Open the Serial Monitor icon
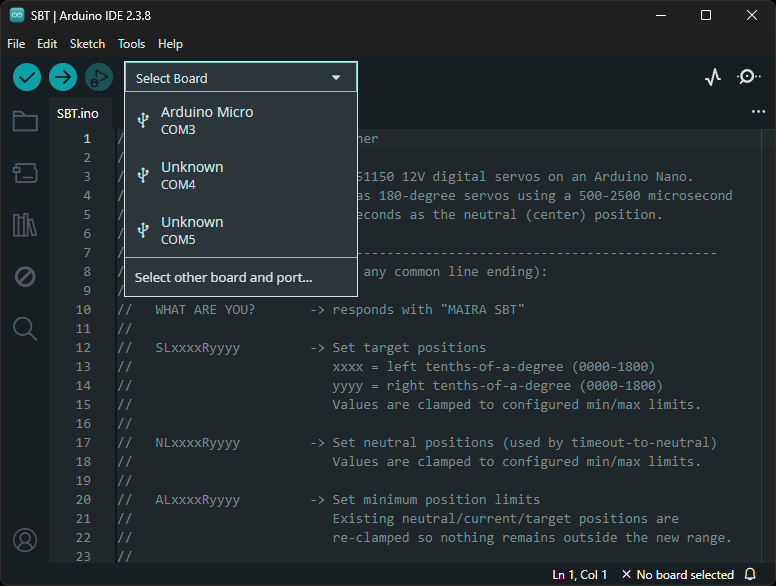Screen dimensions: 776x586 click(749, 77)
